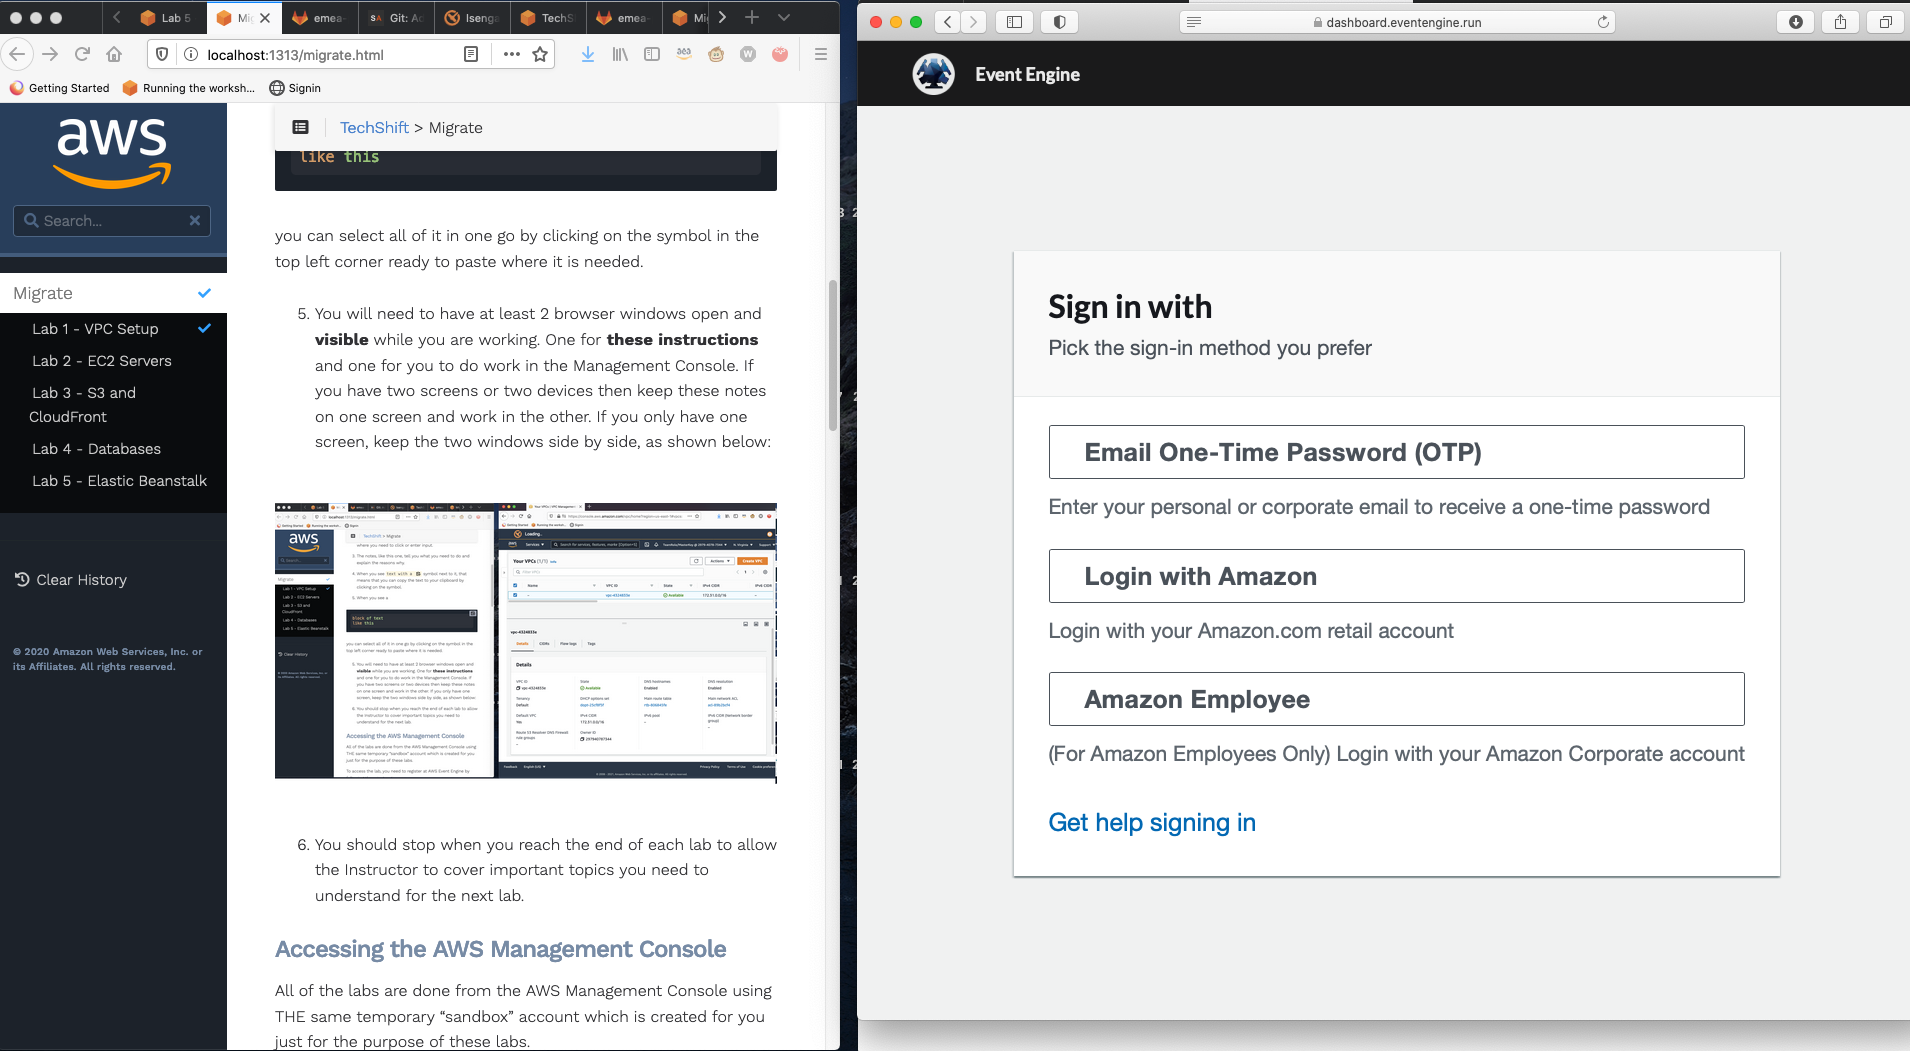Open Get help signing in link
Image resolution: width=1910 pixels, height=1051 pixels.
1152,822
